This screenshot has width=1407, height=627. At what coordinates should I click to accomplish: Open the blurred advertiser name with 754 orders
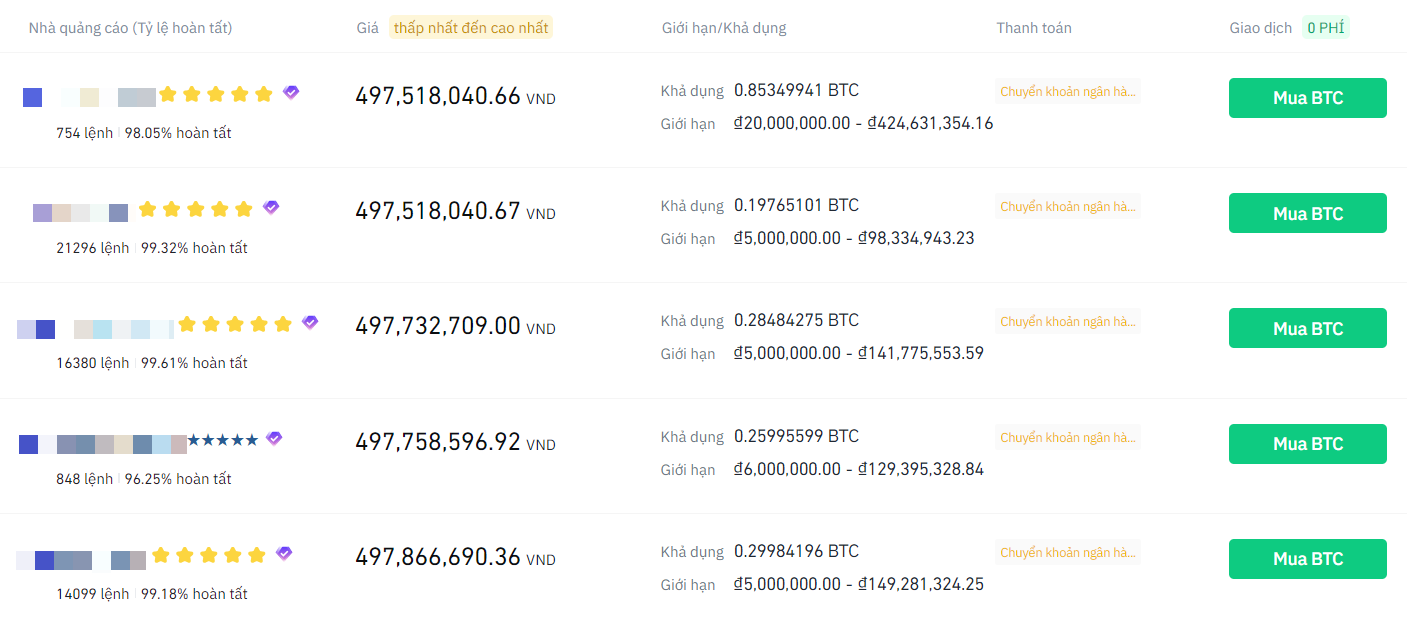(89, 97)
